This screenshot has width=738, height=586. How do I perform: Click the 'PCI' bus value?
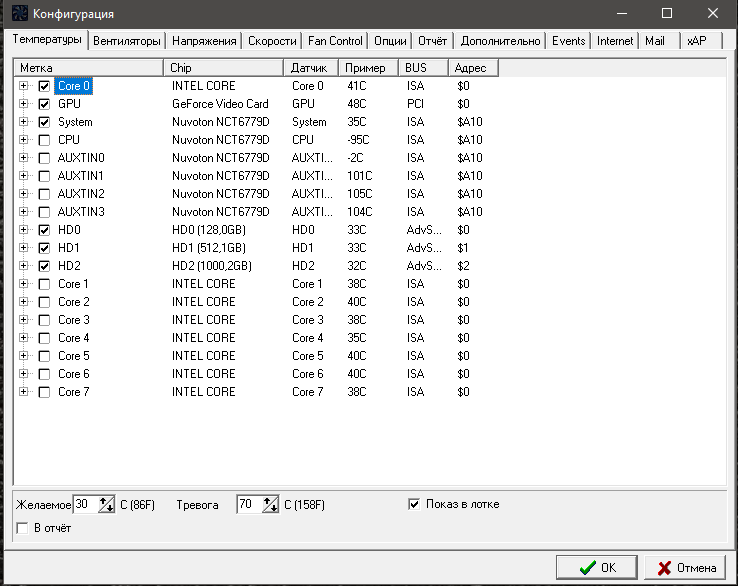point(416,104)
